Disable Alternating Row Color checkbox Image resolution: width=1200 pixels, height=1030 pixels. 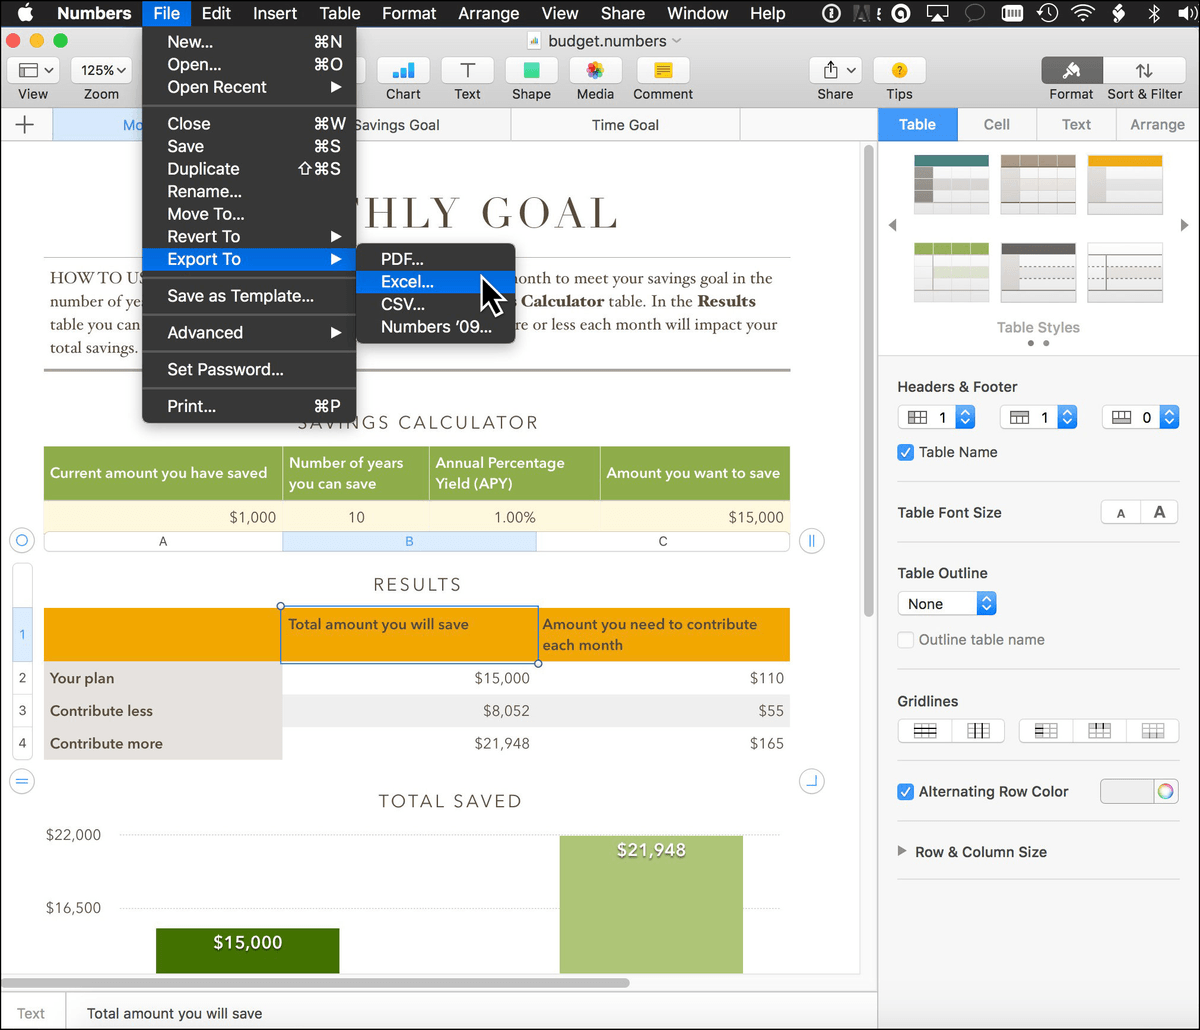pyautogui.click(x=905, y=792)
